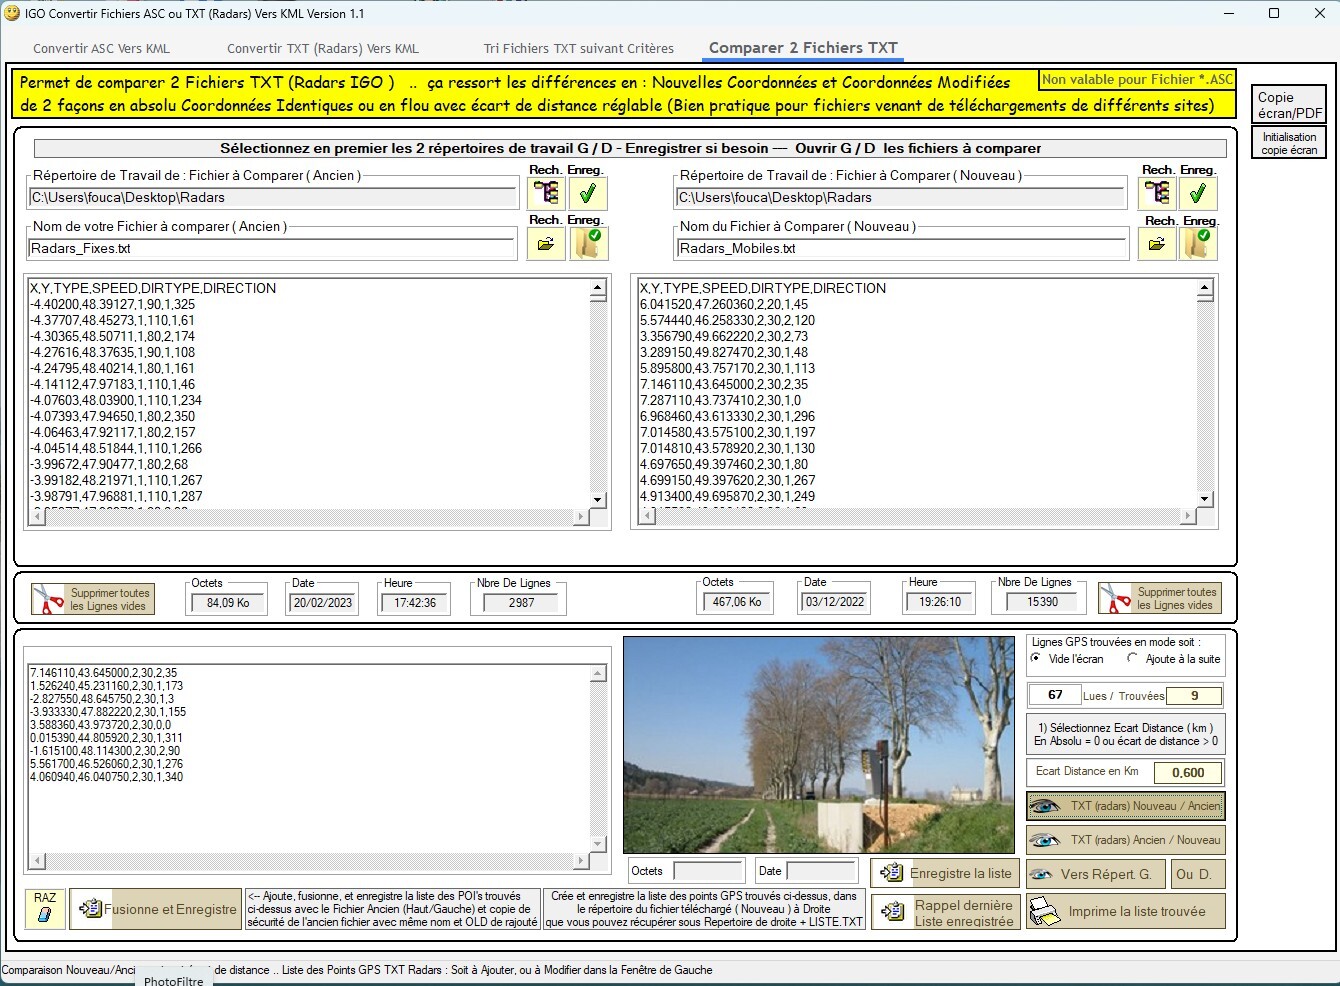
Task: Click the Copie écran/PDF button
Action: tap(1290, 105)
